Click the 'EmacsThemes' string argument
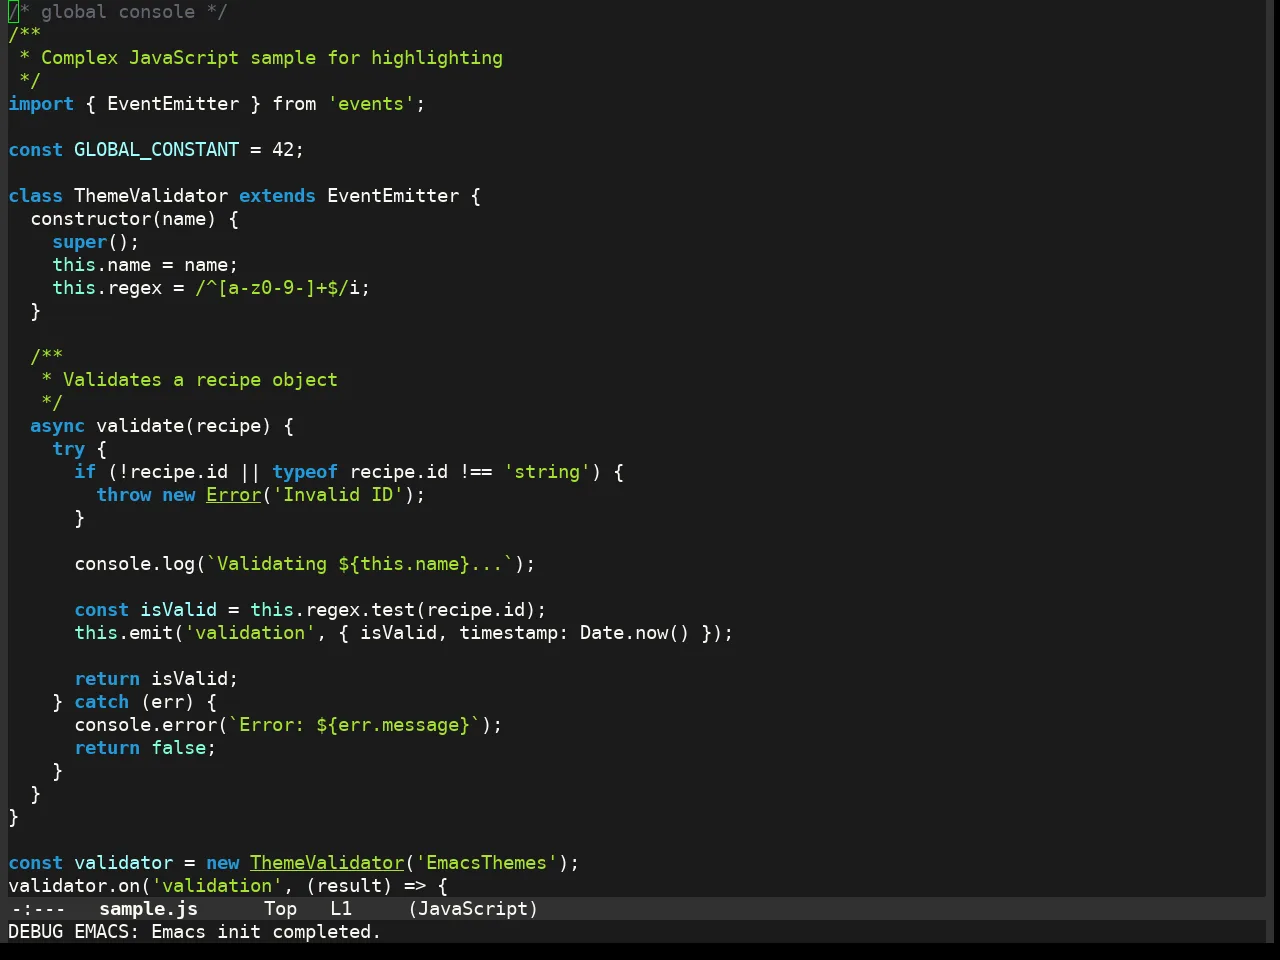 [487, 863]
